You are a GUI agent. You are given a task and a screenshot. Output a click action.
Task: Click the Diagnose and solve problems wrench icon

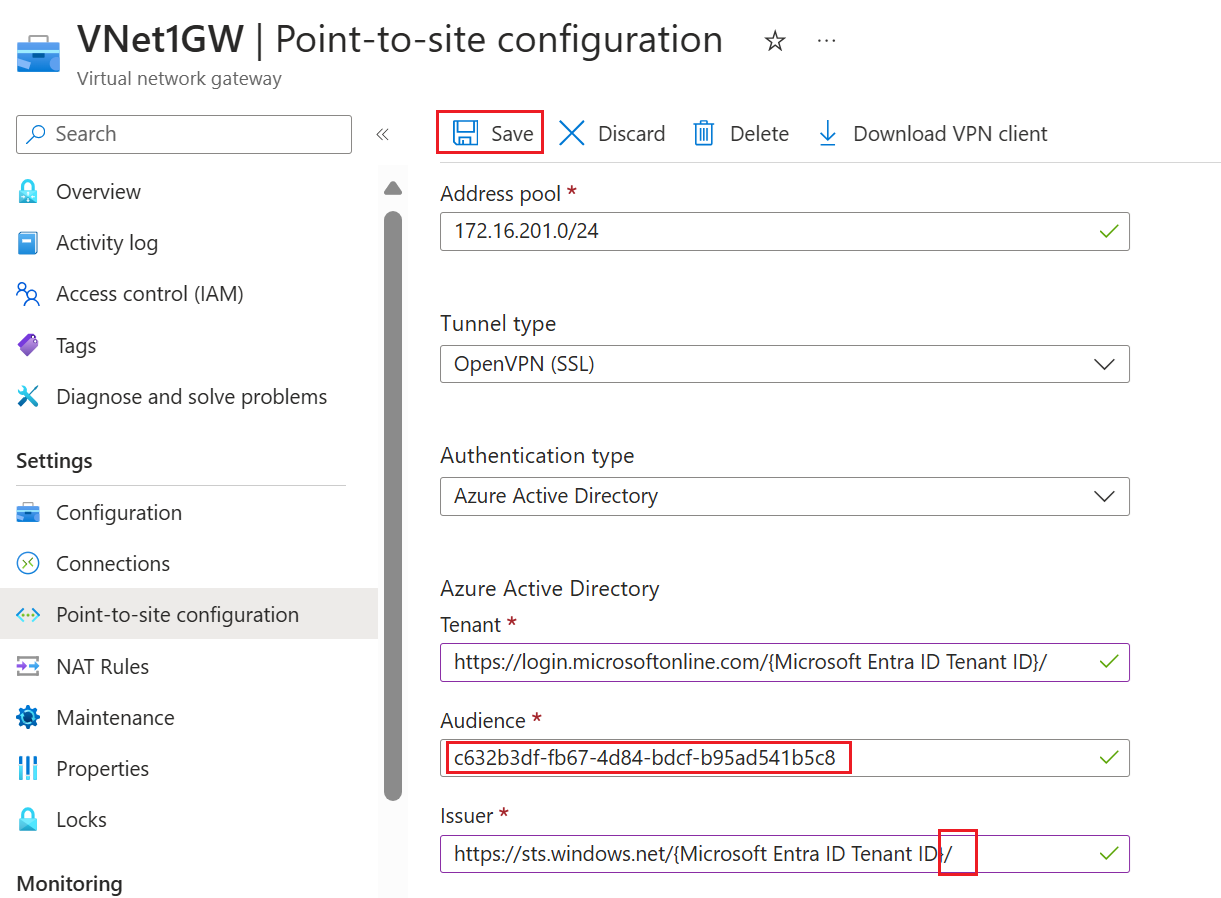click(x=28, y=397)
